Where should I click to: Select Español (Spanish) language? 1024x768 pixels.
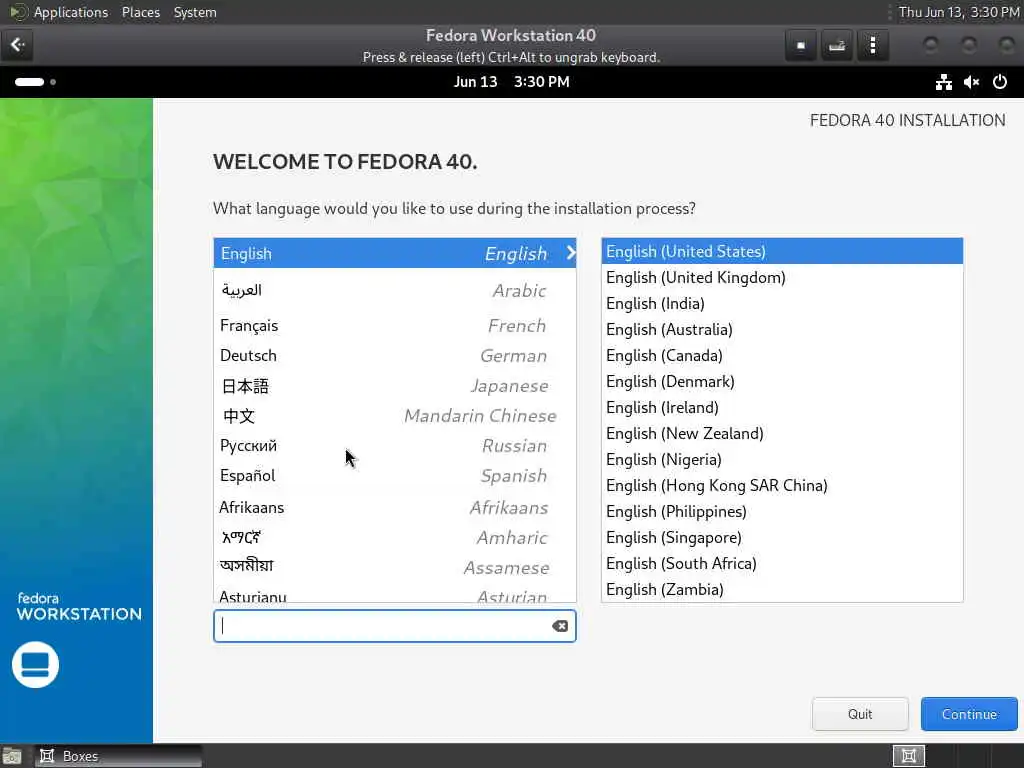(395, 476)
